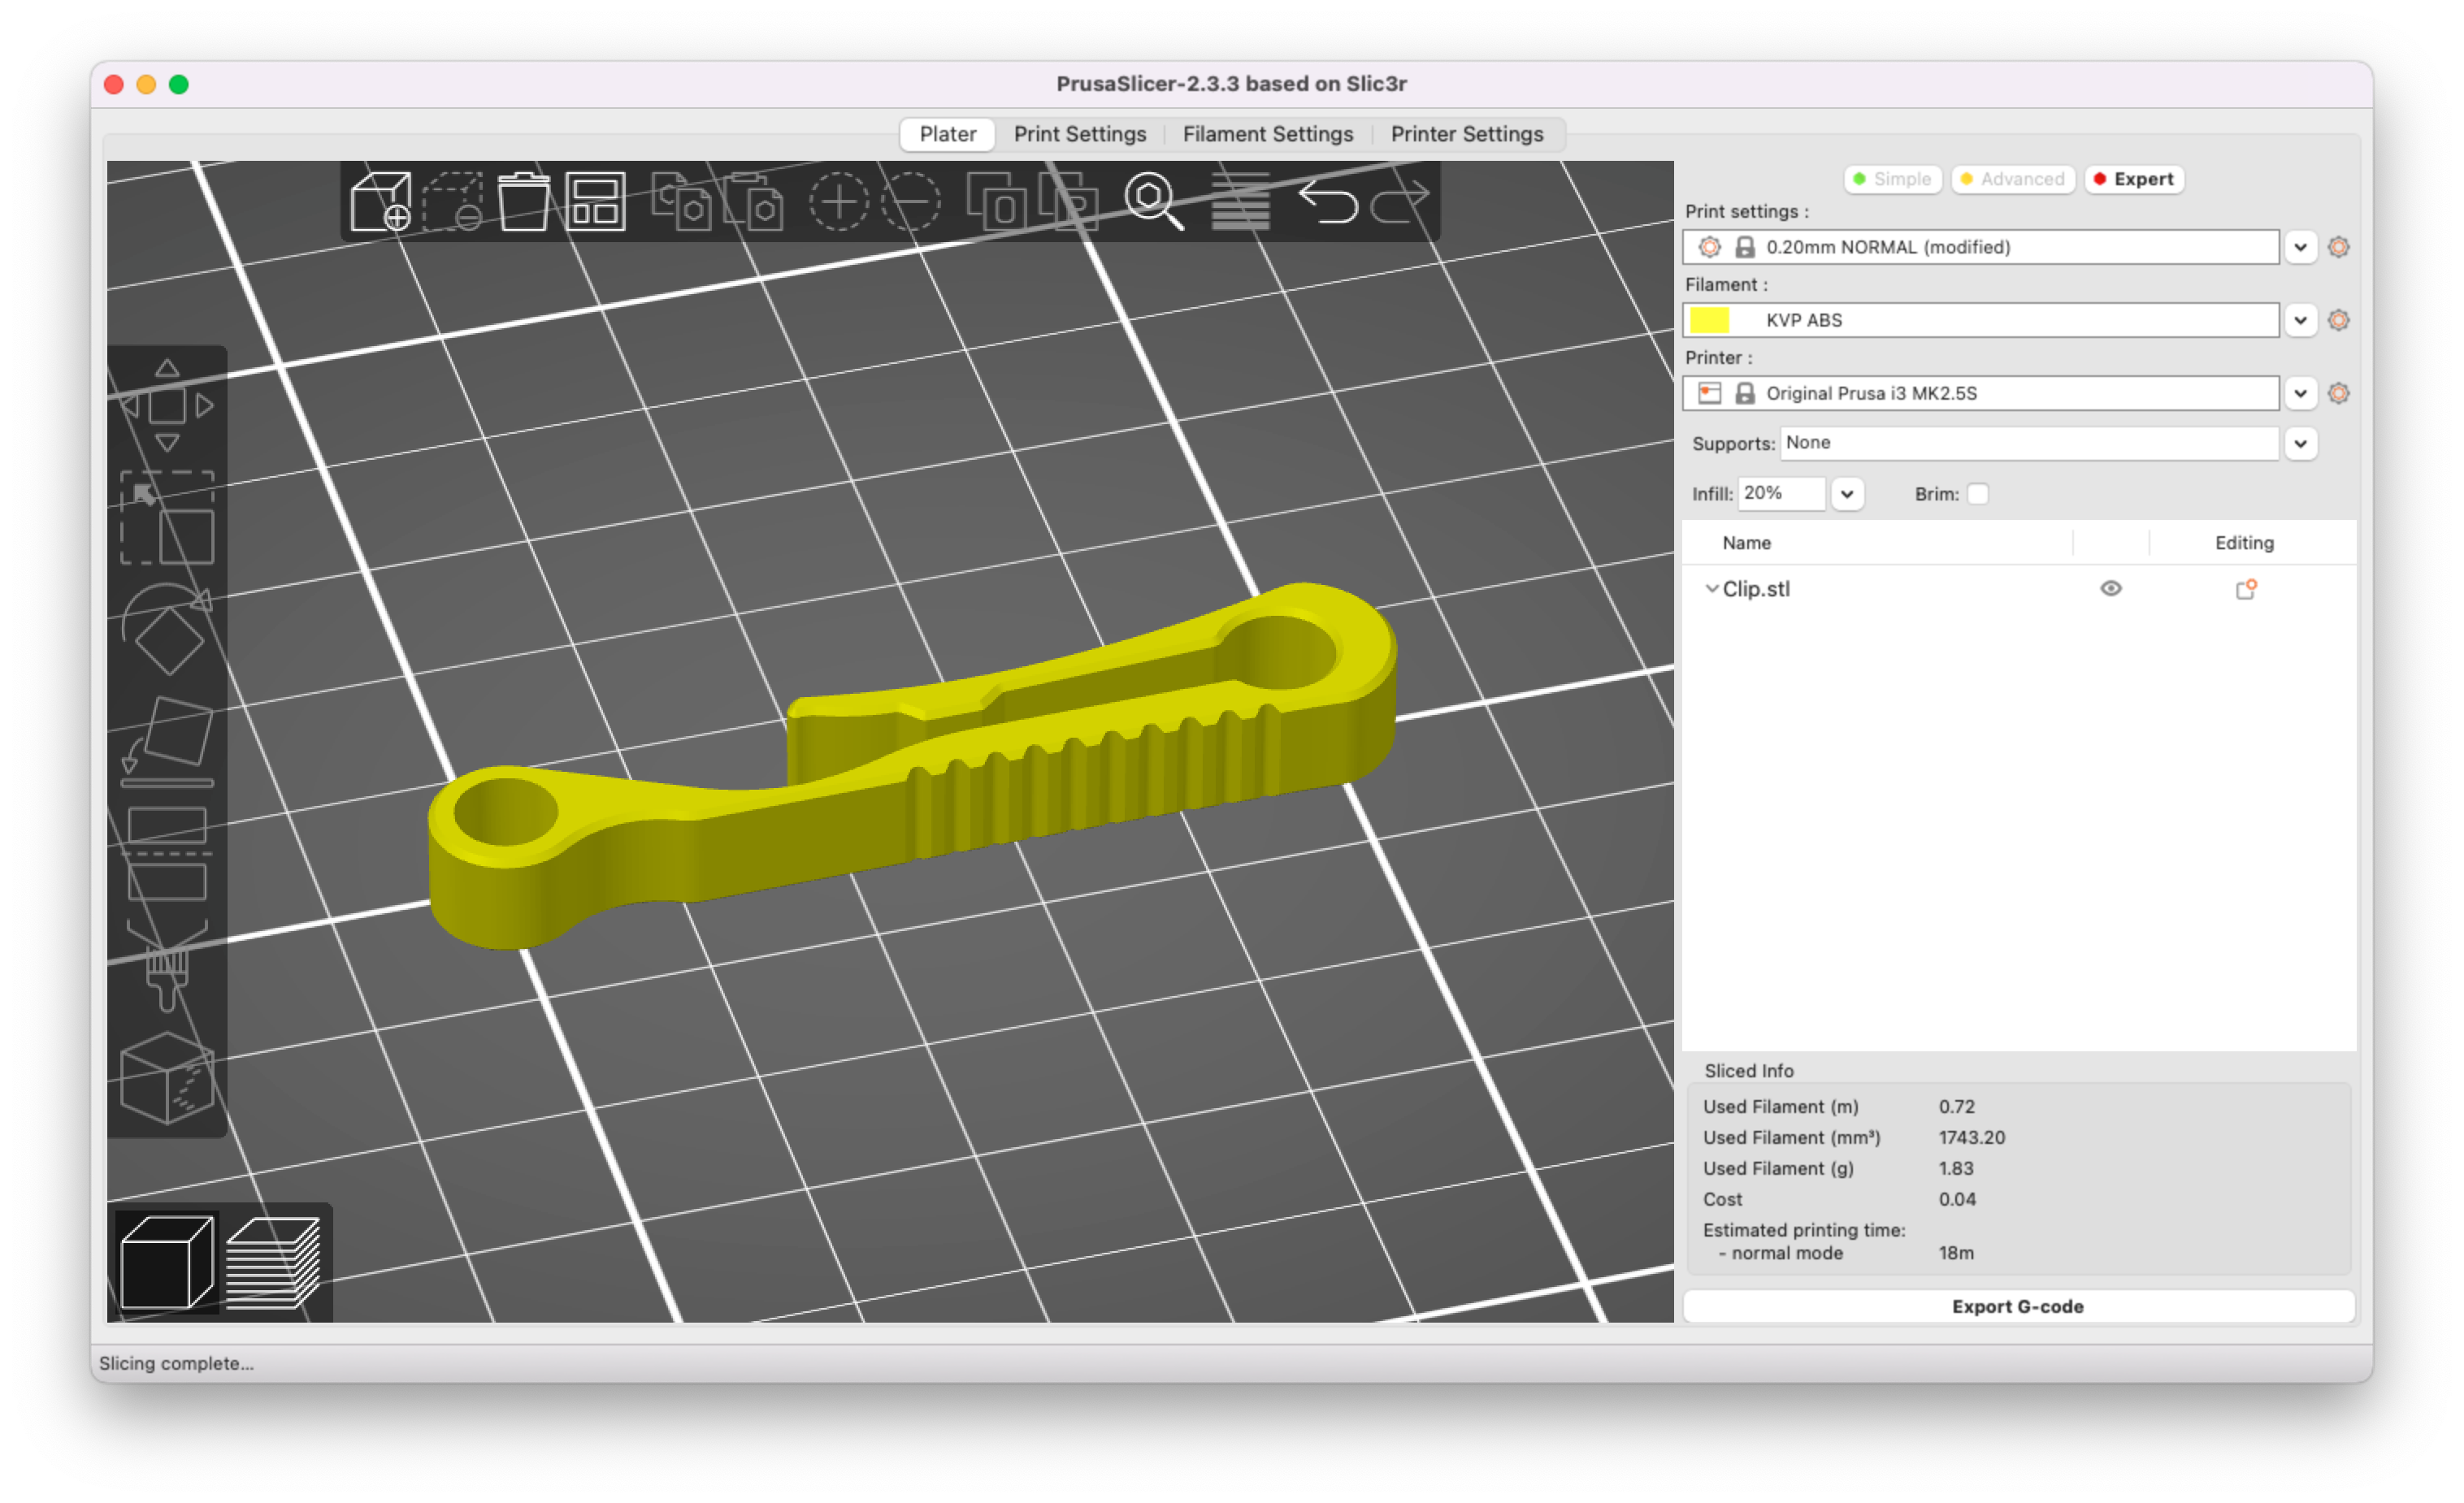This screenshot has width=2464, height=1503.
Task: Click the Copy toolbar icon
Action: click(682, 201)
